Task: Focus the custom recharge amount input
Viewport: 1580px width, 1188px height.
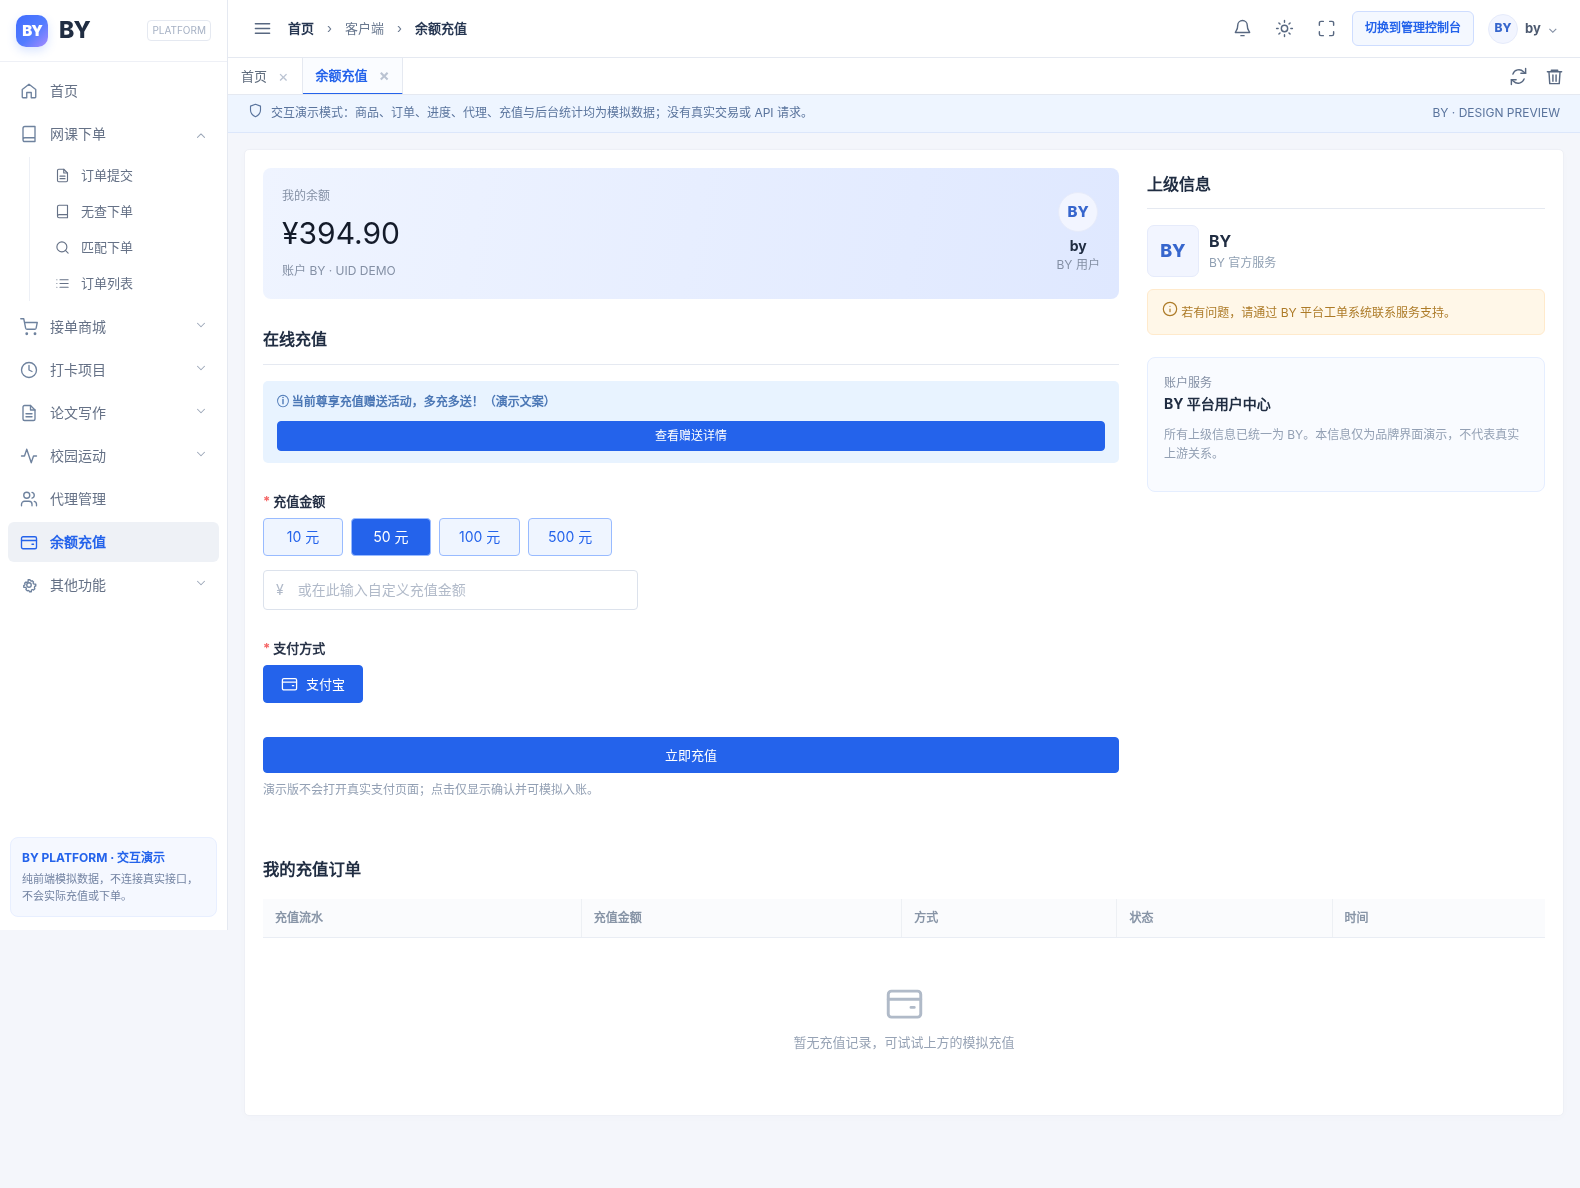Action: 450,590
